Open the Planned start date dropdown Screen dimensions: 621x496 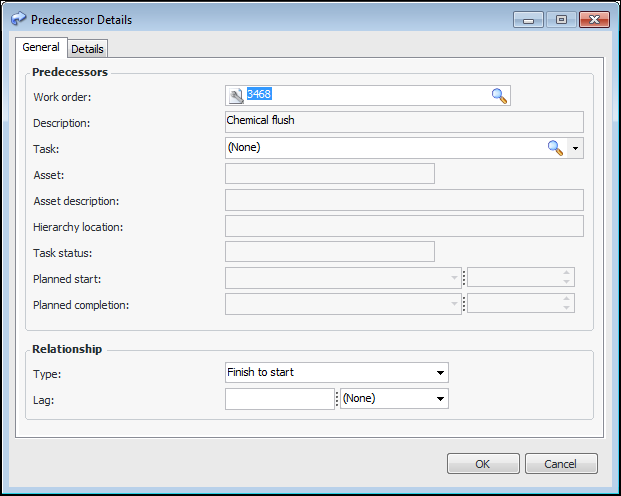(454, 278)
